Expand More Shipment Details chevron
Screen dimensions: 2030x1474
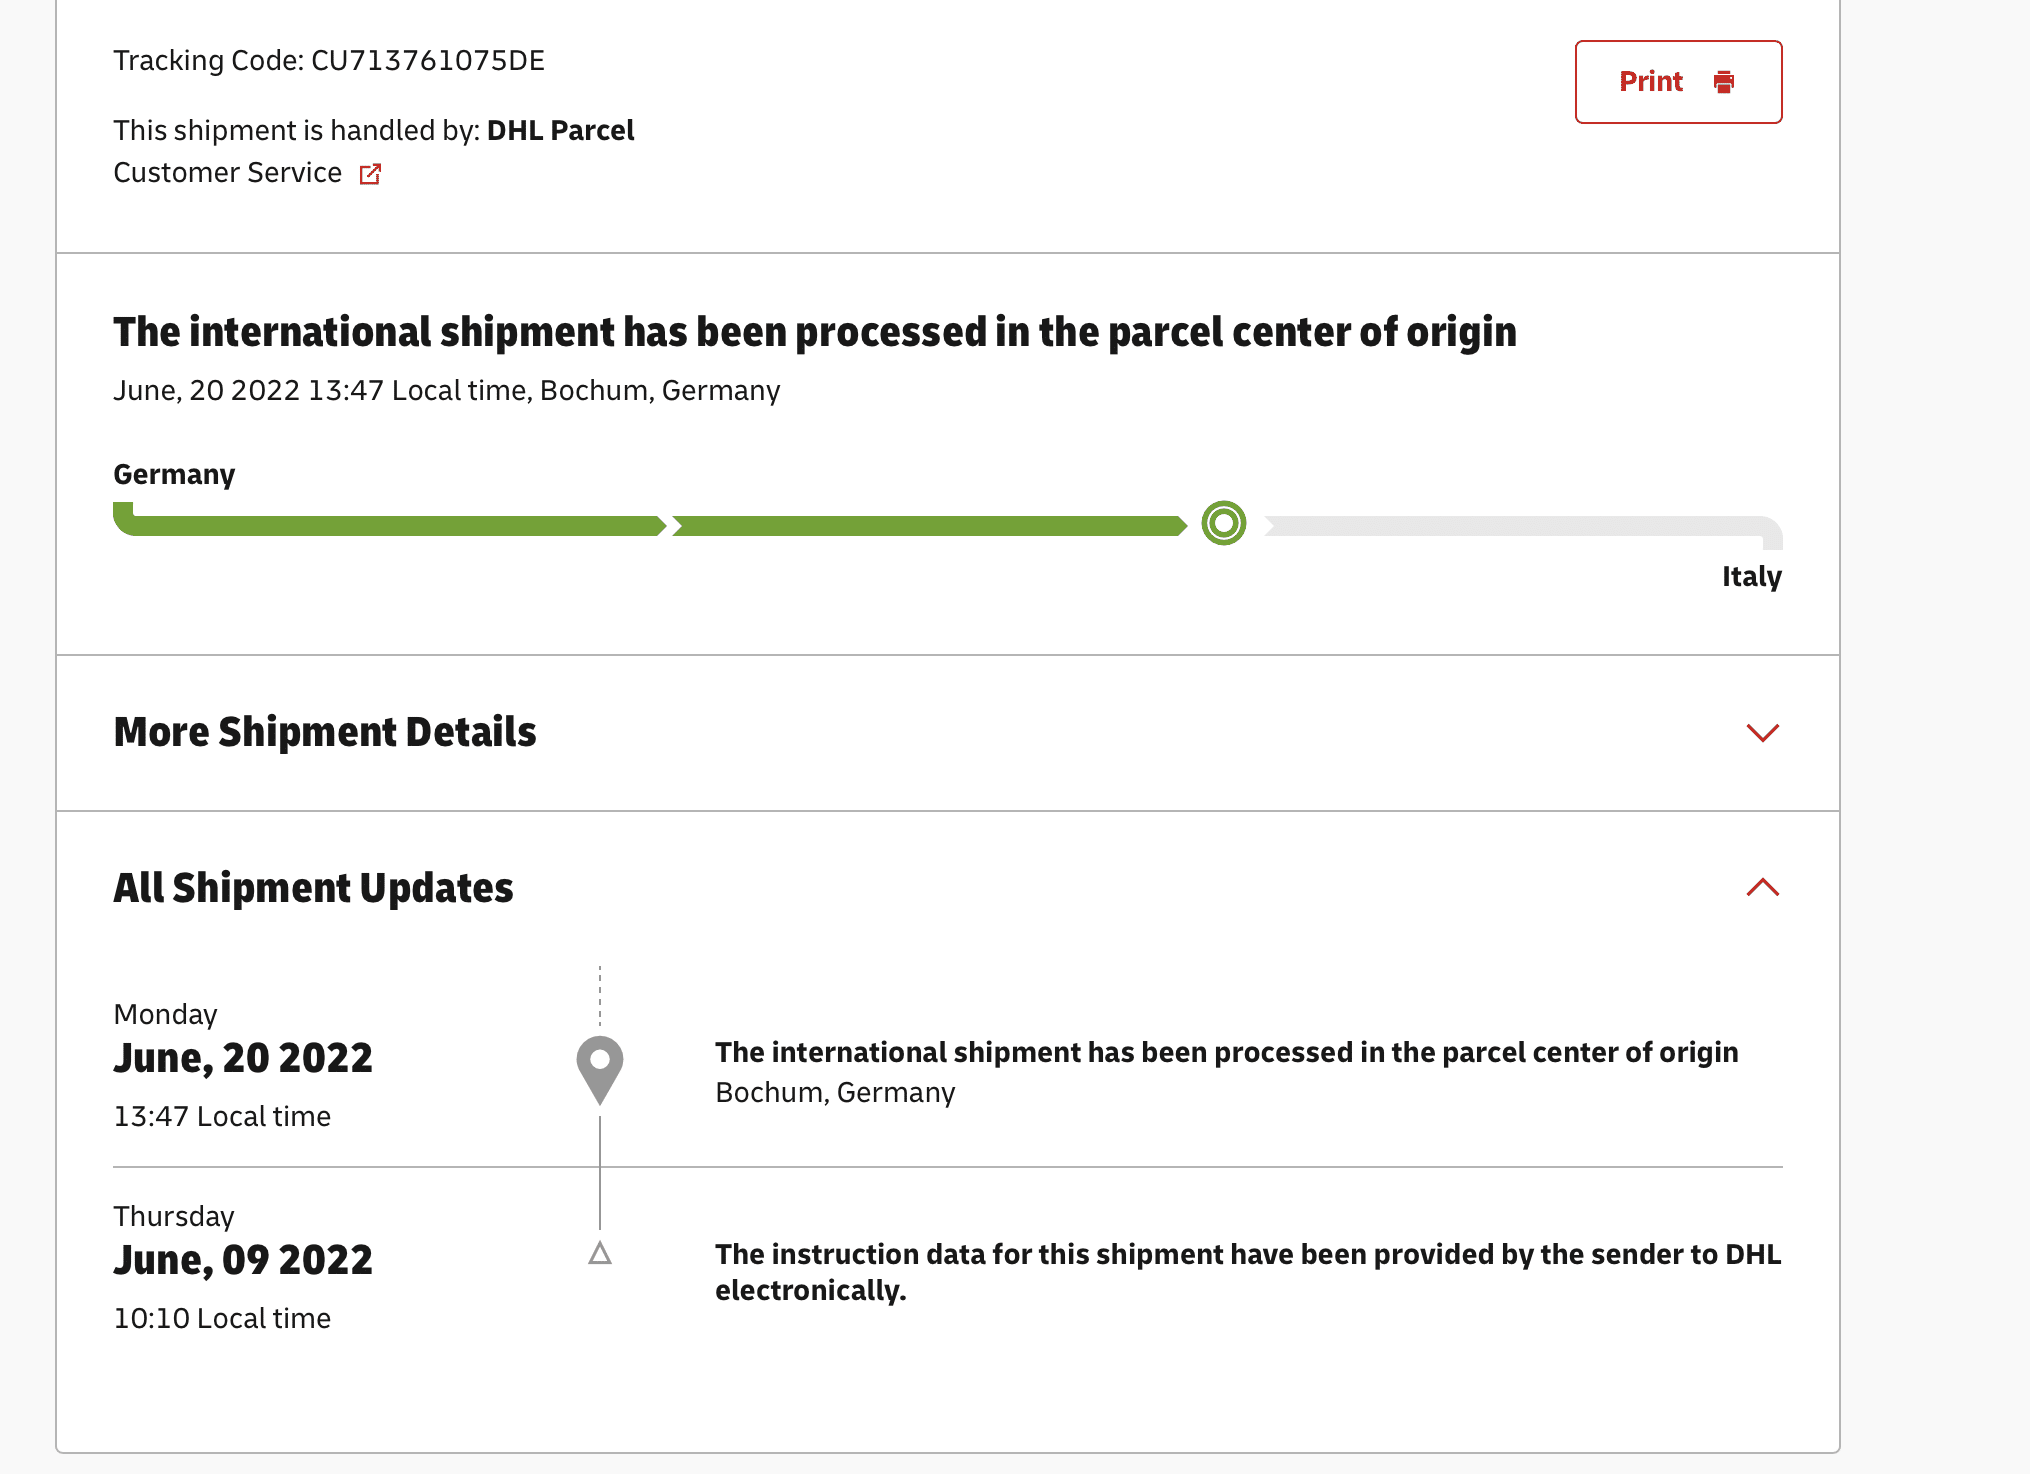1762,732
